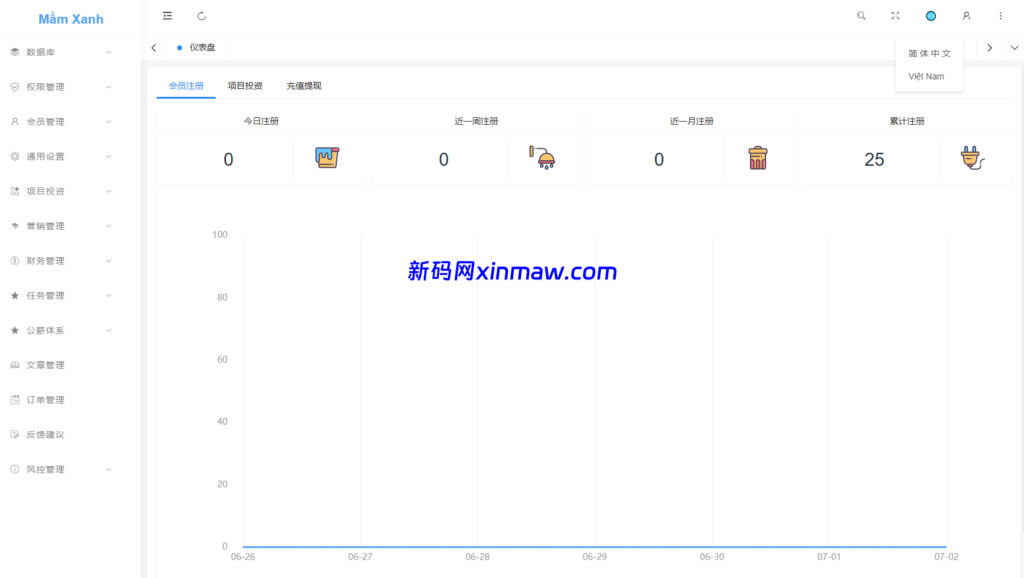The height and width of the screenshot is (578, 1024).
Task: Expand the 风控管理 menu chevron
Action: (x=108, y=469)
